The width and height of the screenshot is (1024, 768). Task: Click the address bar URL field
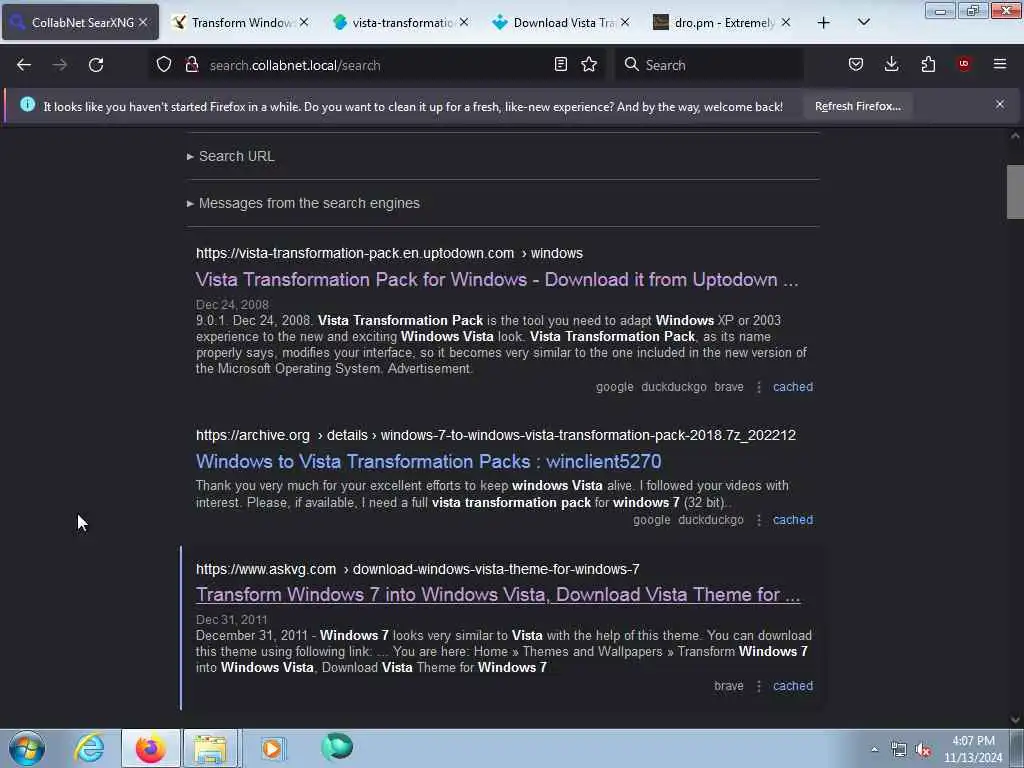(376, 65)
